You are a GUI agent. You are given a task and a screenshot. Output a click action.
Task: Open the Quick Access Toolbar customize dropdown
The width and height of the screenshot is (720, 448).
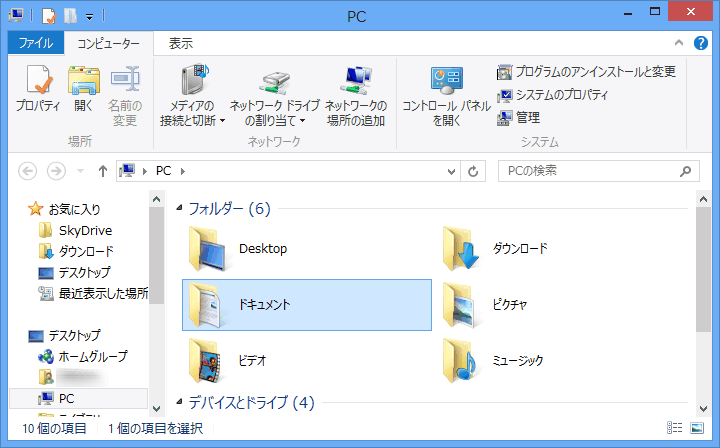click(90, 17)
